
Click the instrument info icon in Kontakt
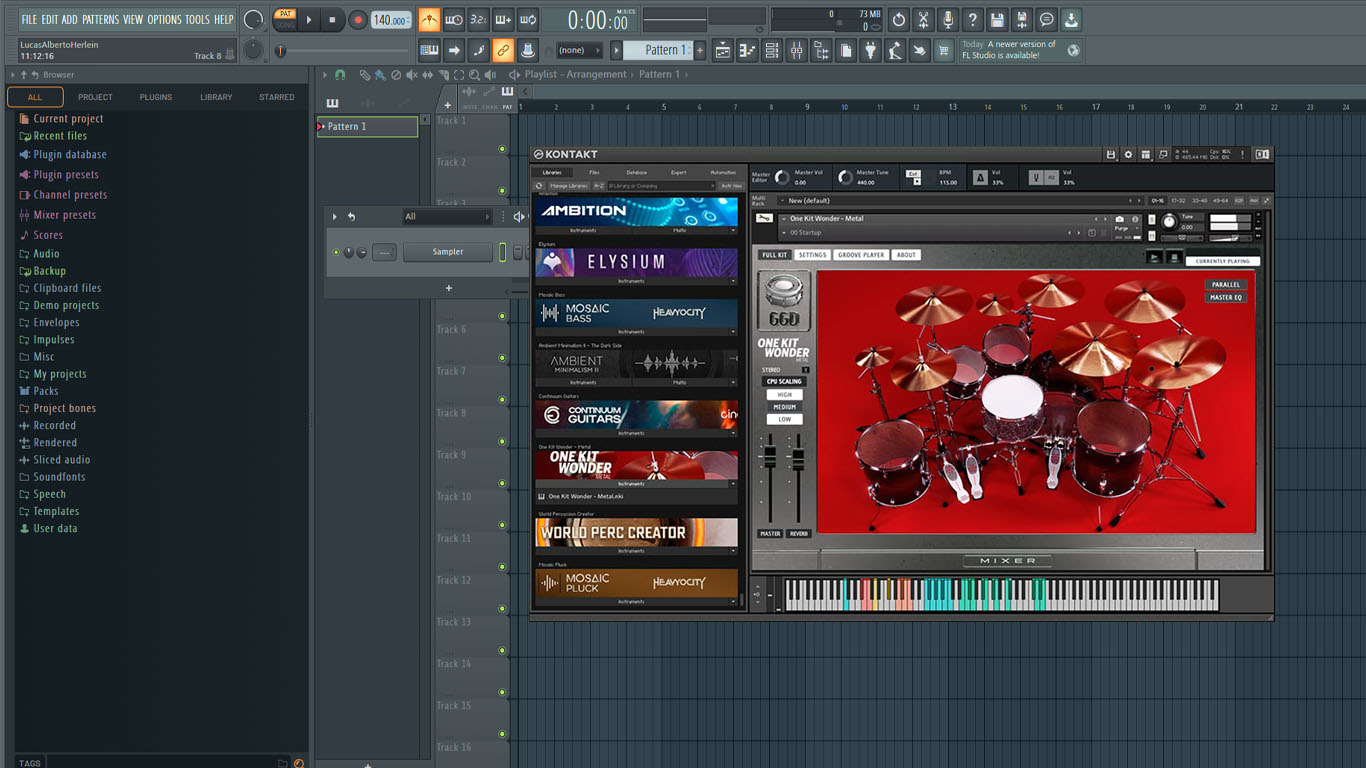(1135, 219)
